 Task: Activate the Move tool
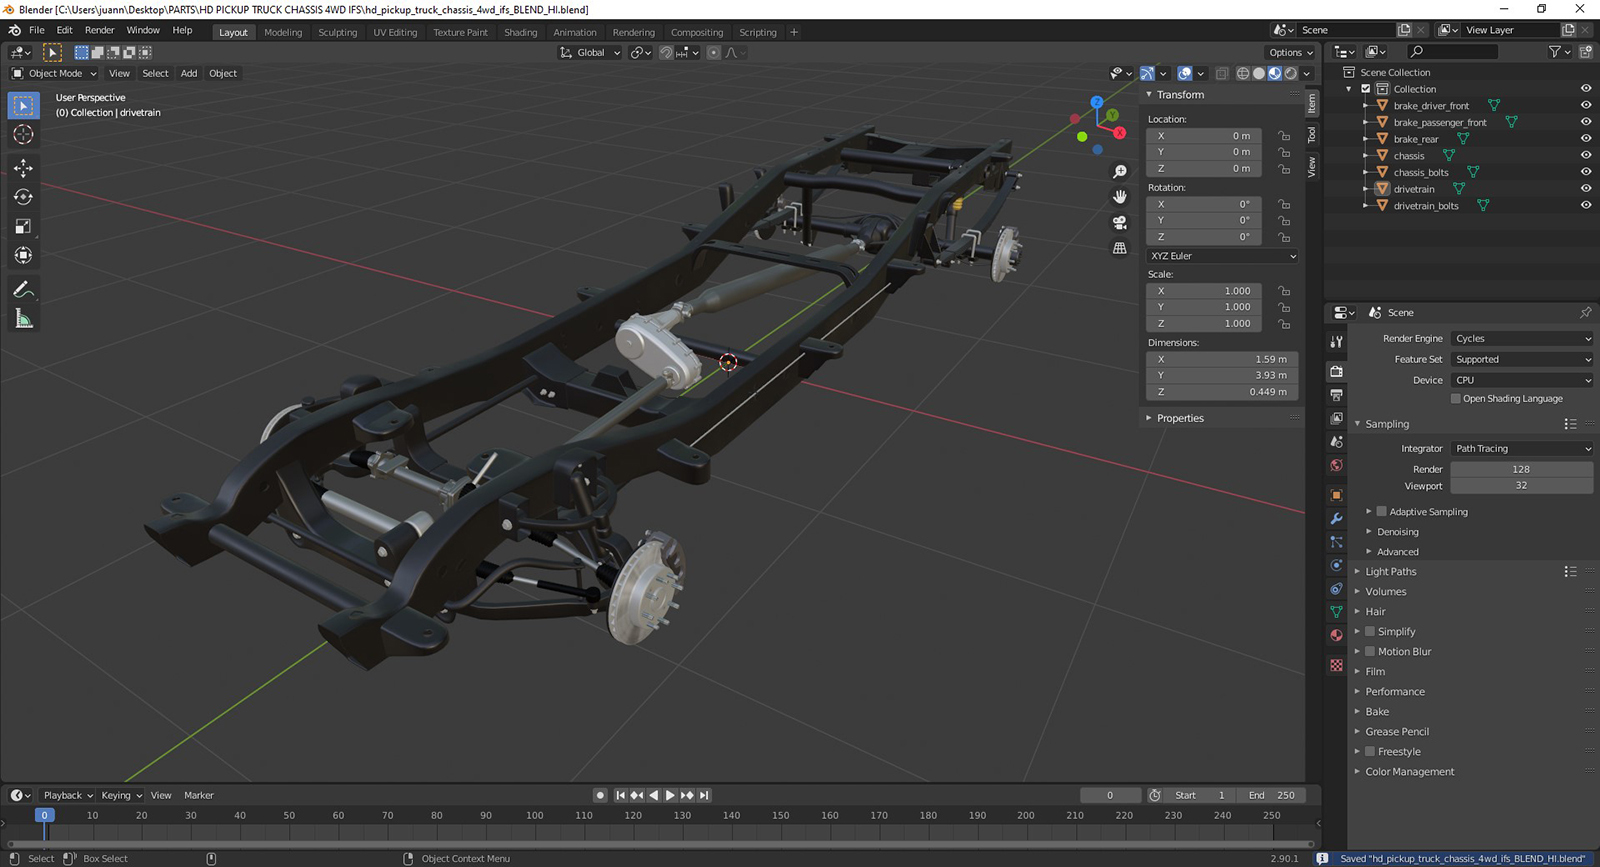pyautogui.click(x=23, y=168)
